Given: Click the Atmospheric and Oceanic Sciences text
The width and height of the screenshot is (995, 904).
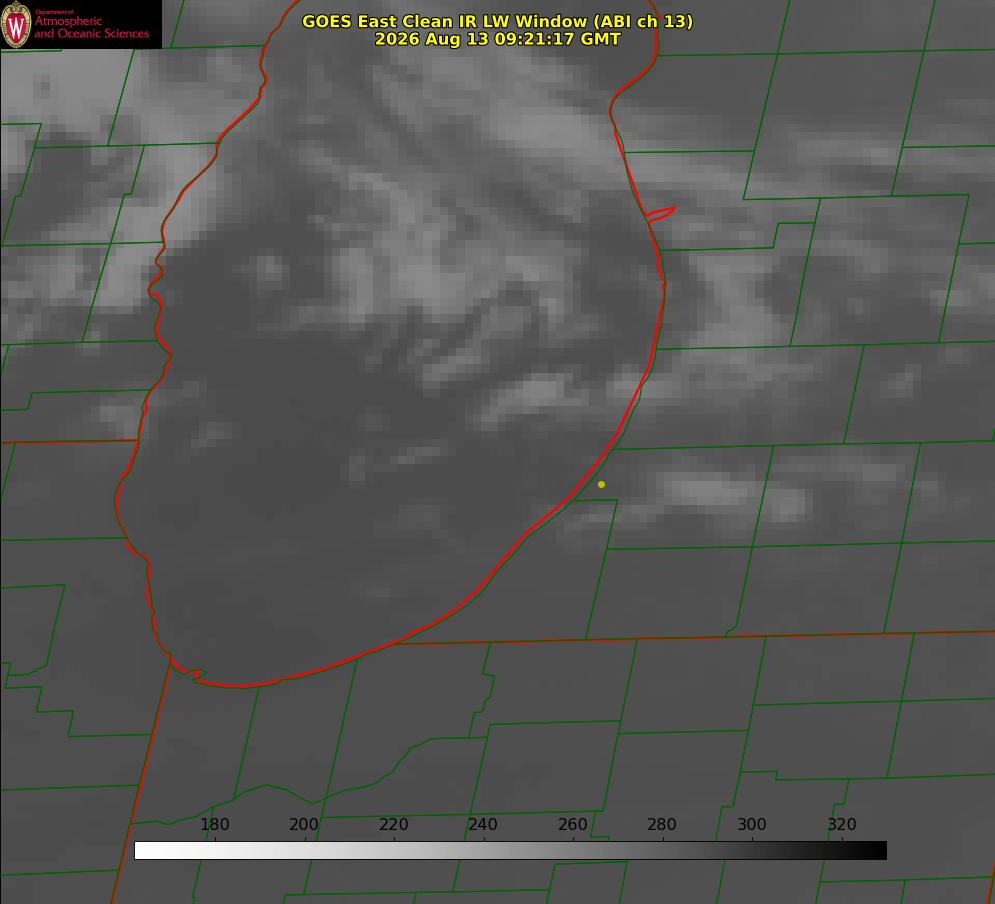Looking at the screenshot, I should coord(91,27).
